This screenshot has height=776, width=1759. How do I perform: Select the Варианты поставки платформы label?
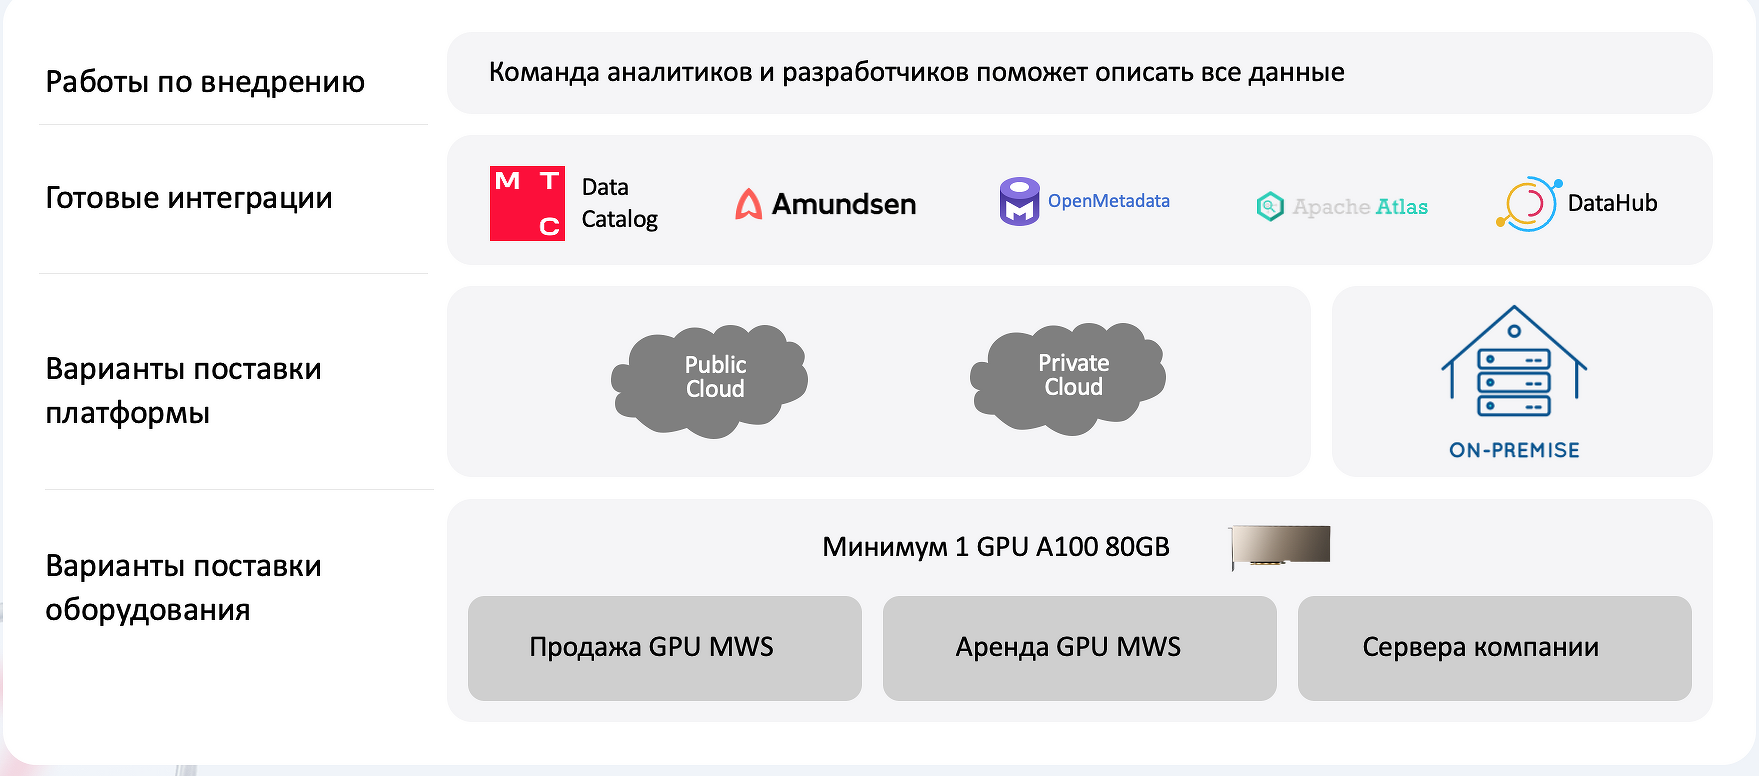tap(184, 390)
